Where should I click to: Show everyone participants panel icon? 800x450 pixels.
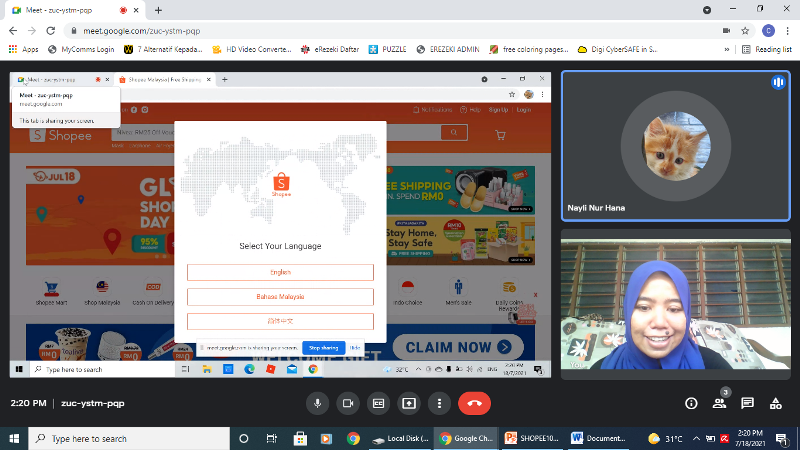719,404
